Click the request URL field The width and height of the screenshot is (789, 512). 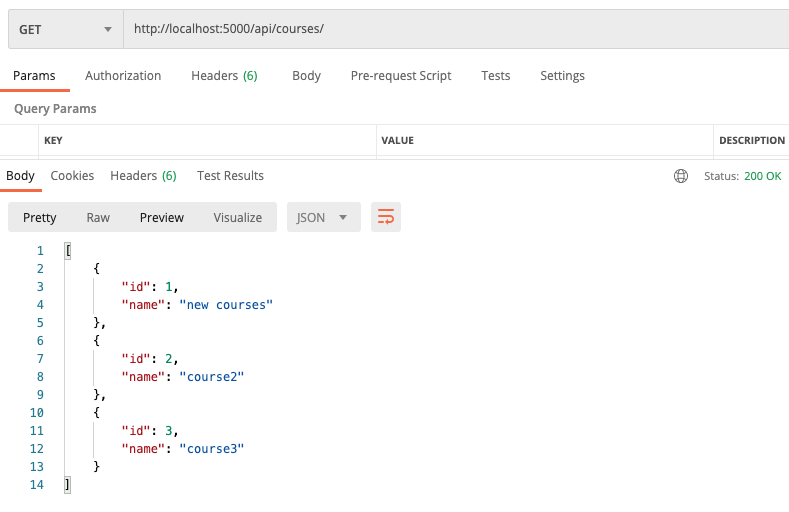coord(456,29)
